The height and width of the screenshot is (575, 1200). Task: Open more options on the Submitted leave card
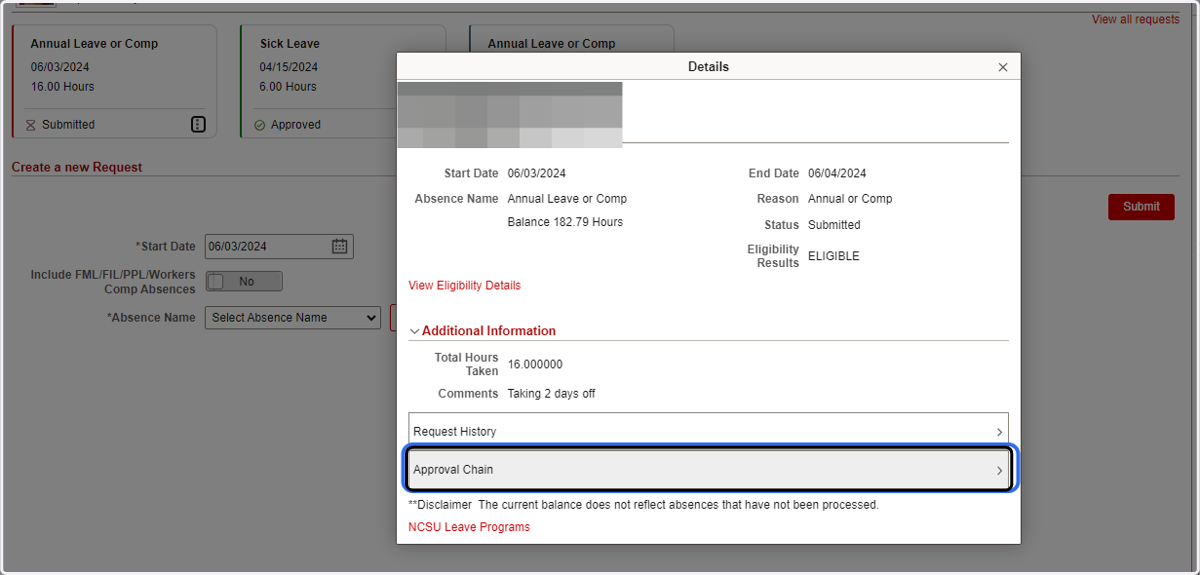(x=198, y=124)
